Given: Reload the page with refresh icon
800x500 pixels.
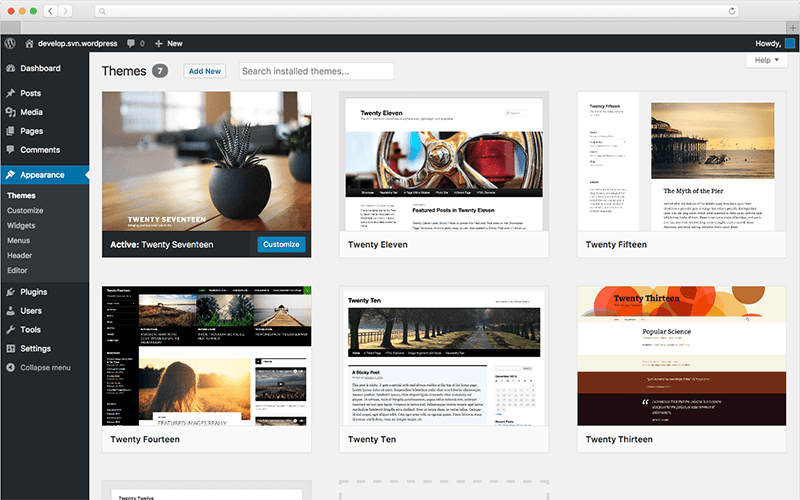Looking at the screenshot, I should coord(732,11).
